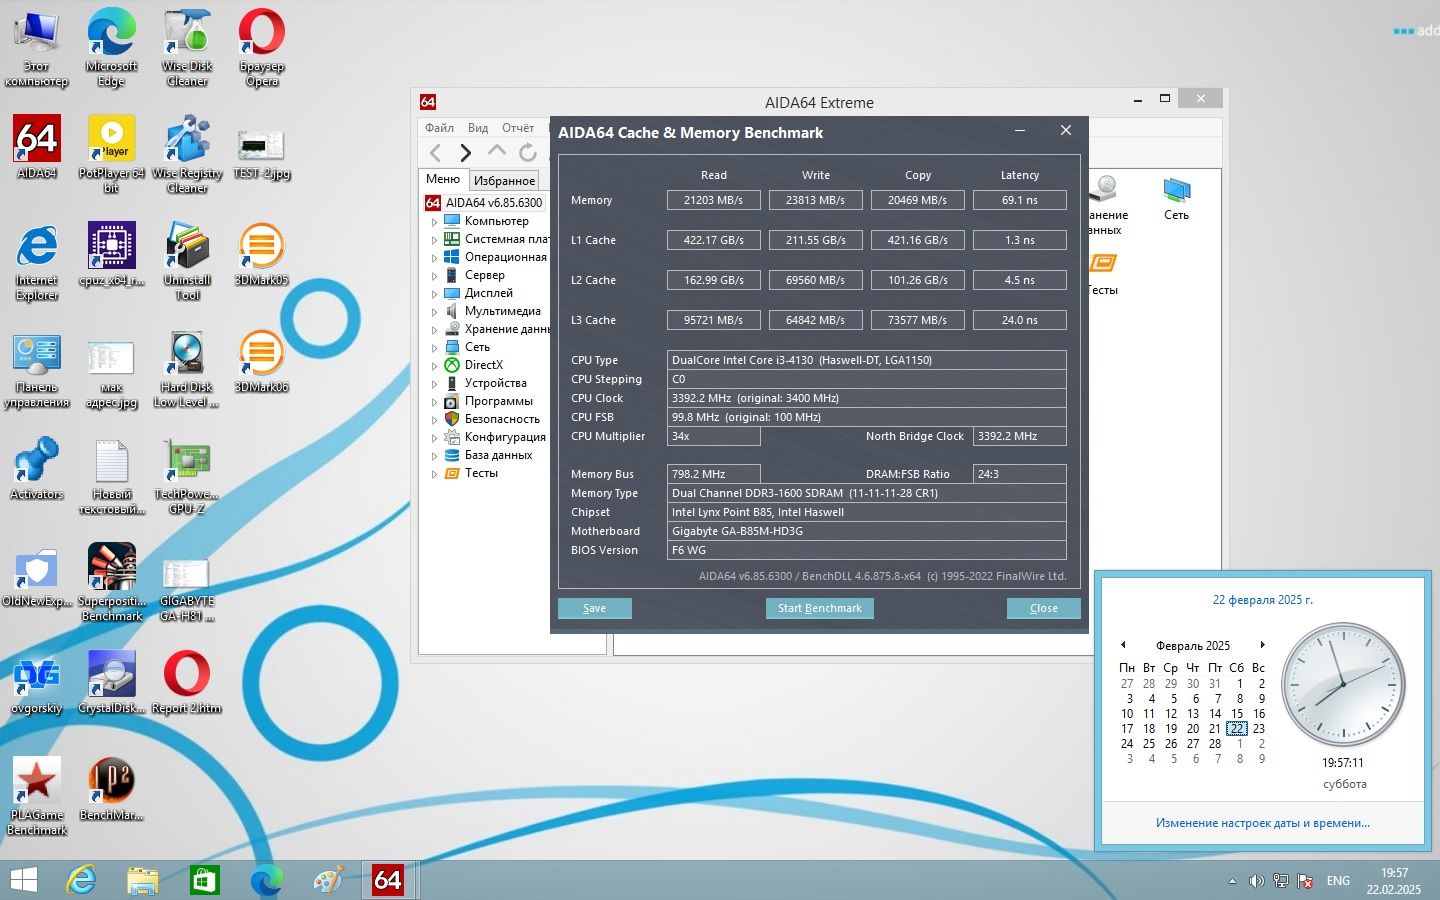This screenshot has width=1440, height=900.
Task: Open the Файл menu in AIDA64
Action: tap(439, 128)
